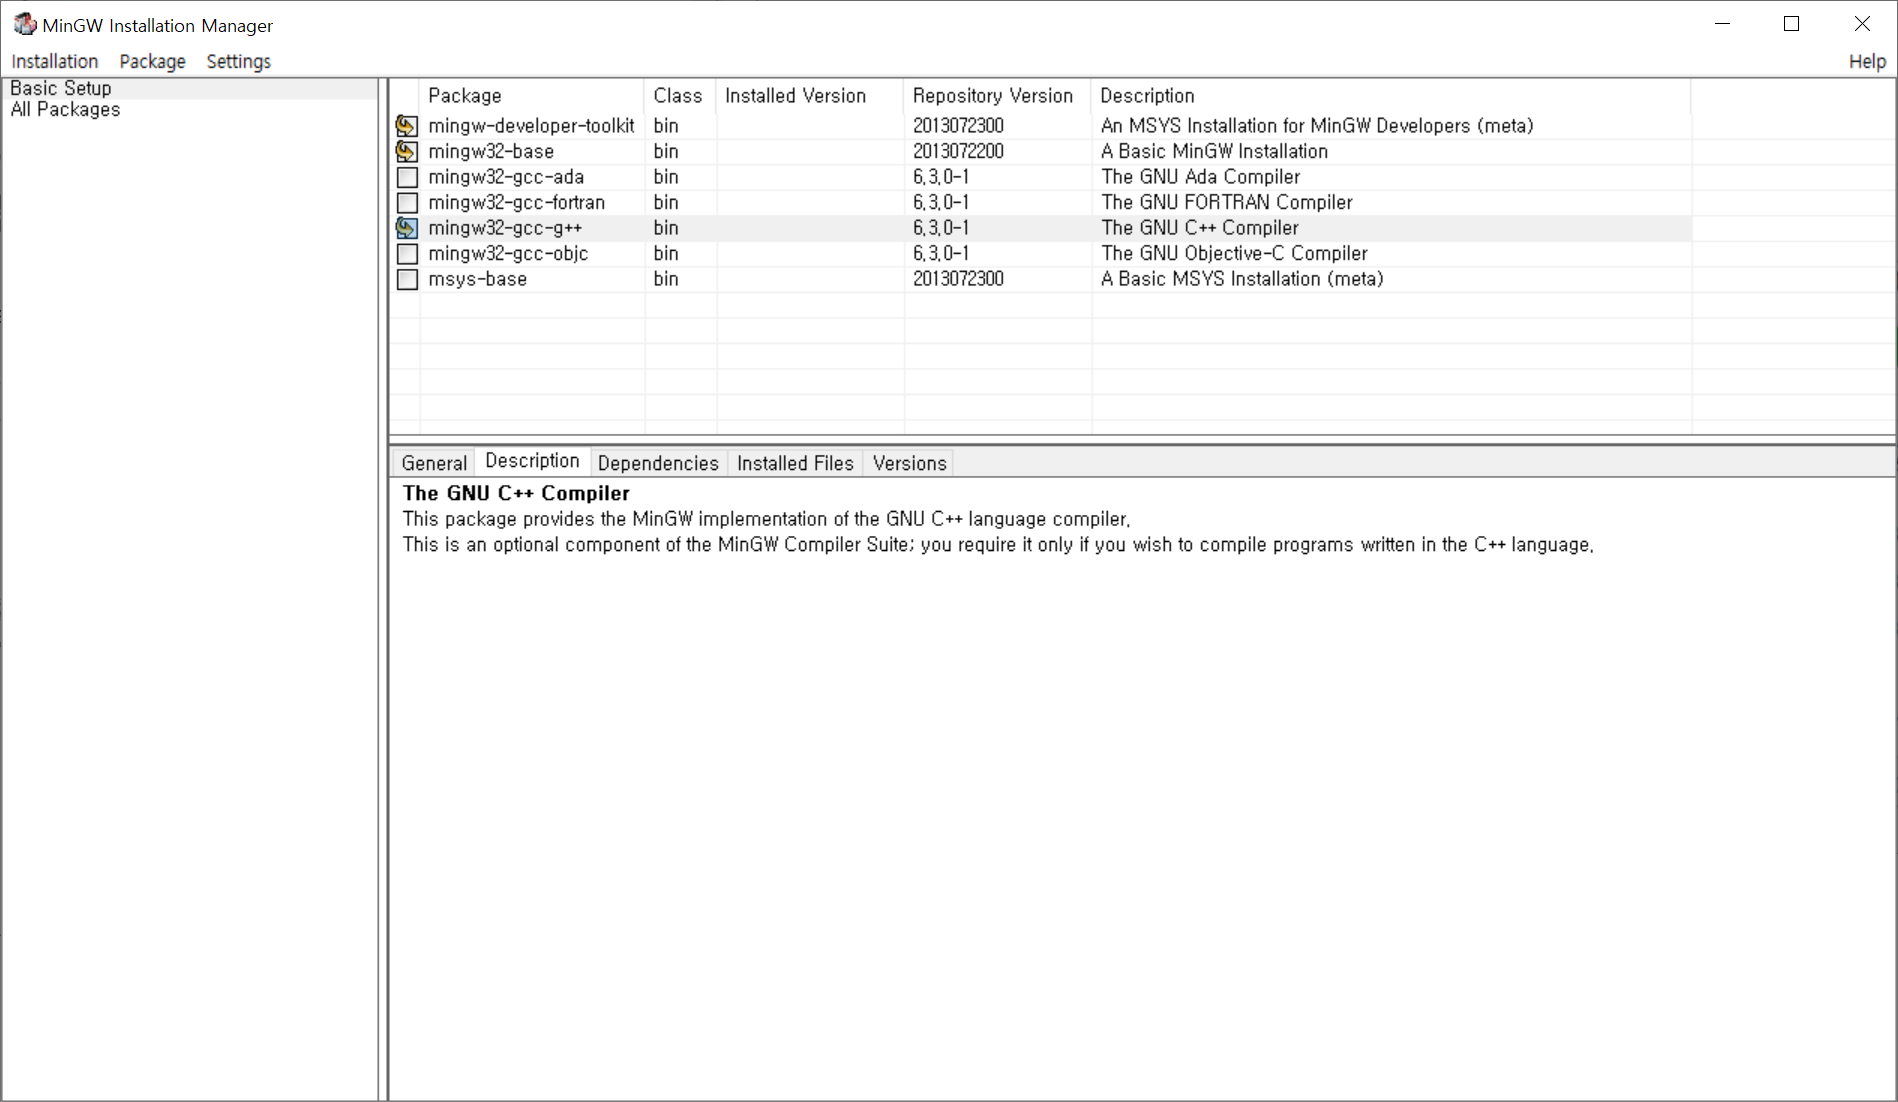The image size is (1898, 1102).
Task: Open the Help menu
Action: click(x=1867, y=61)
